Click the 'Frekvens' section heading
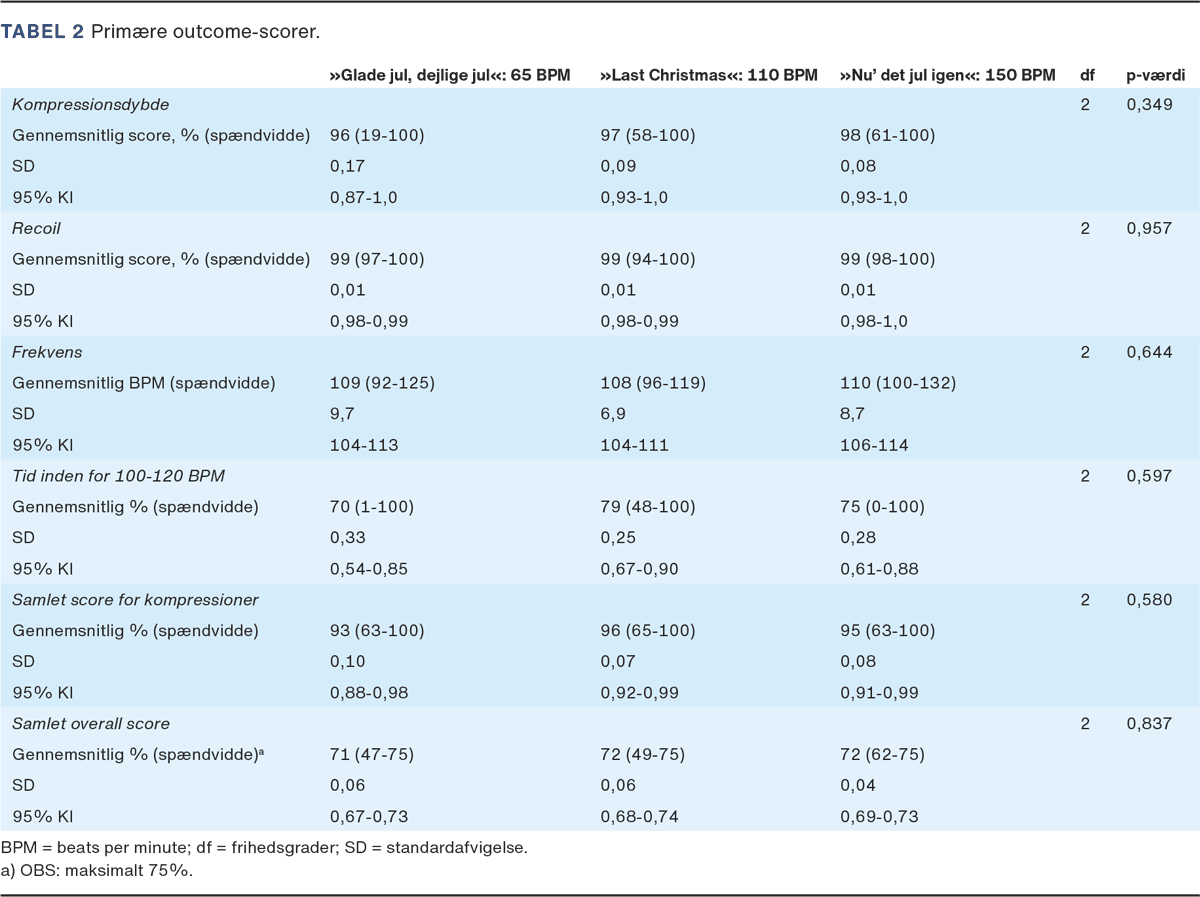This screenshot has height=897, width=1200. point(47,352)
